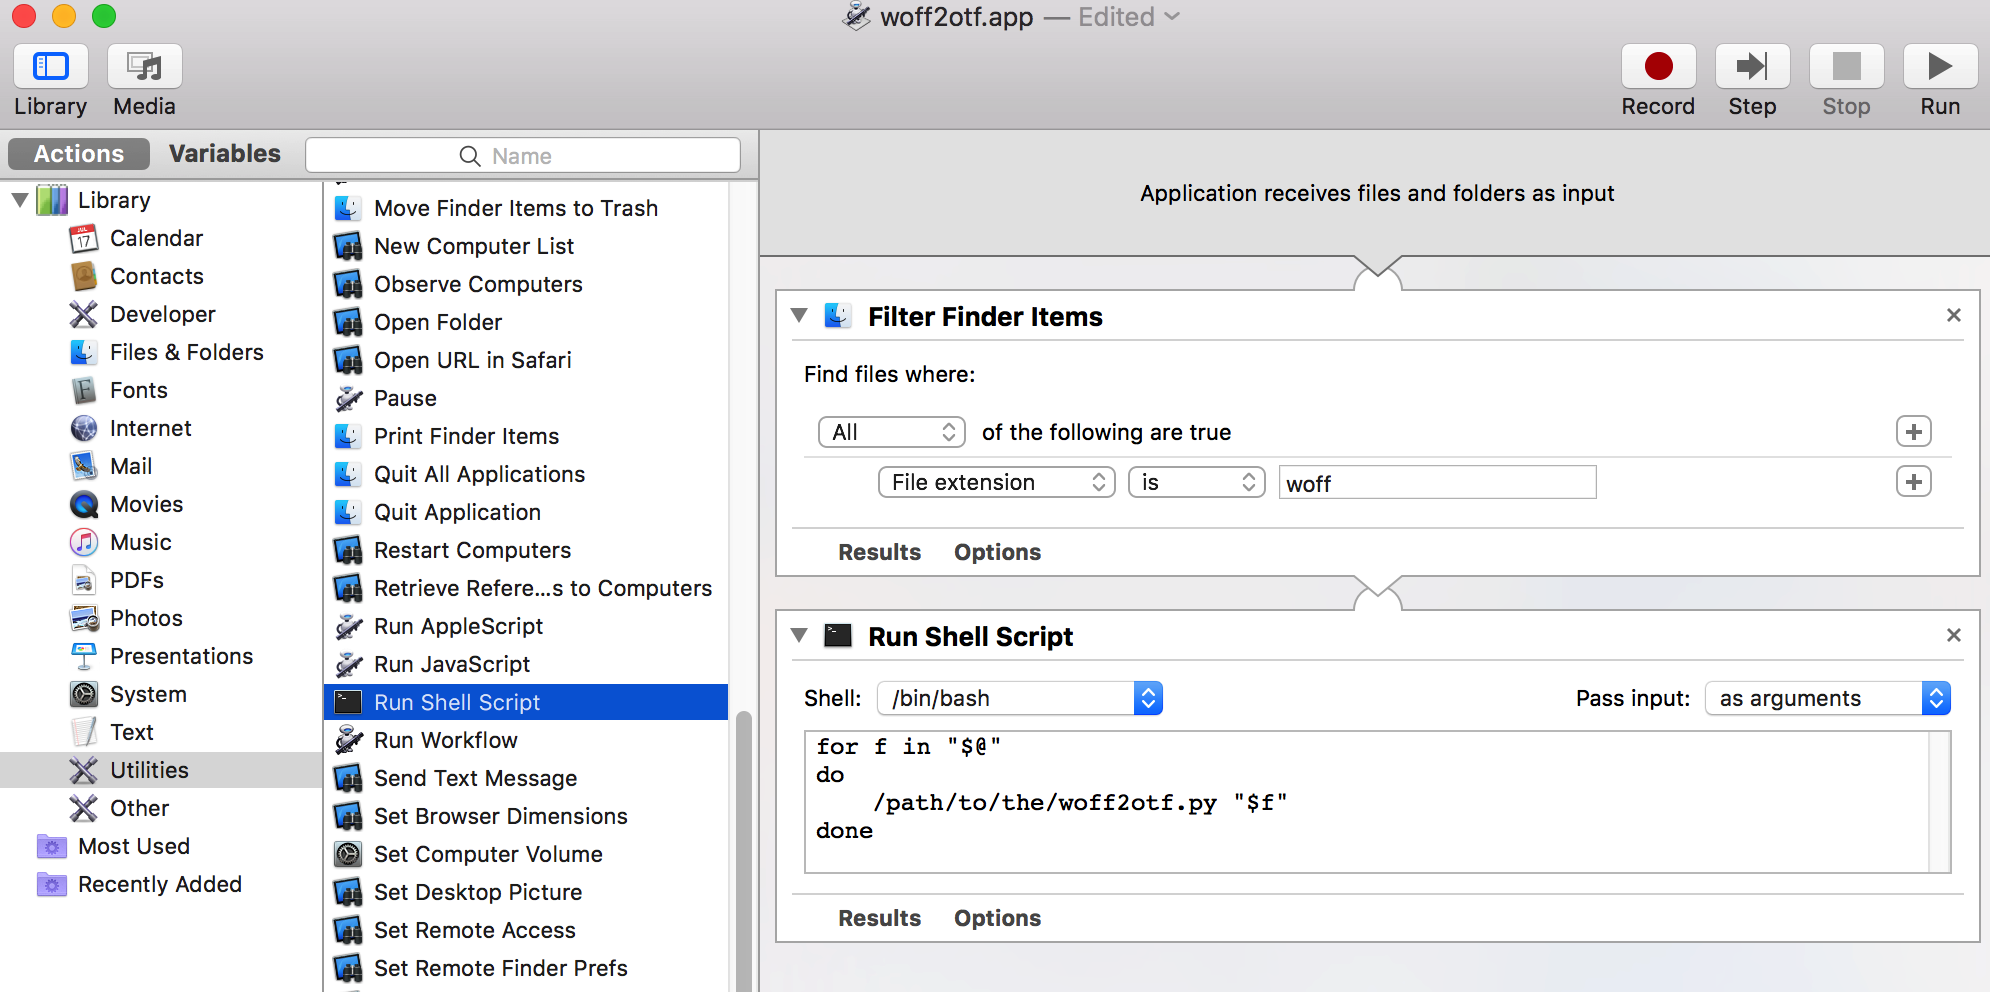The image size is (1990, 992).
Task: Add a condition after the woff rule
Action: 1914,482
